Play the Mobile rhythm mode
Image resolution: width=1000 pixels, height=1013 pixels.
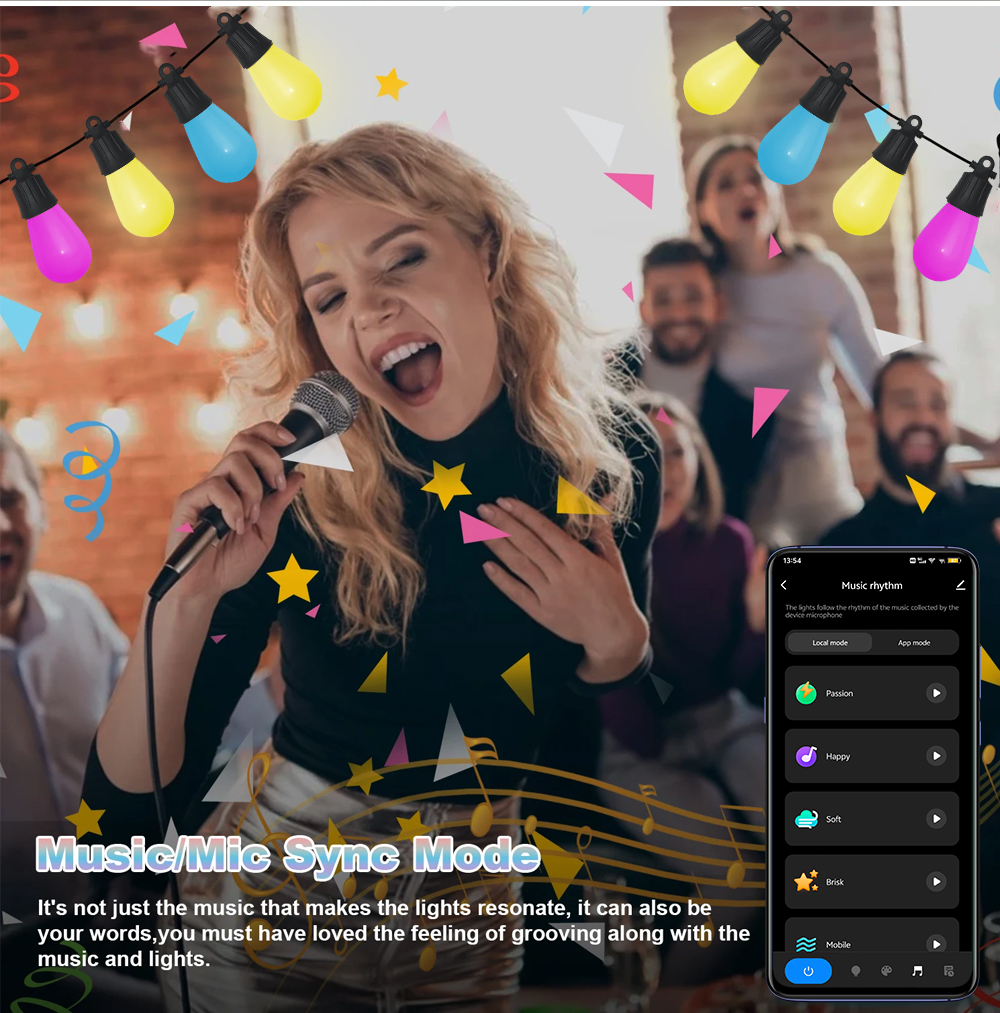[936, 943]
